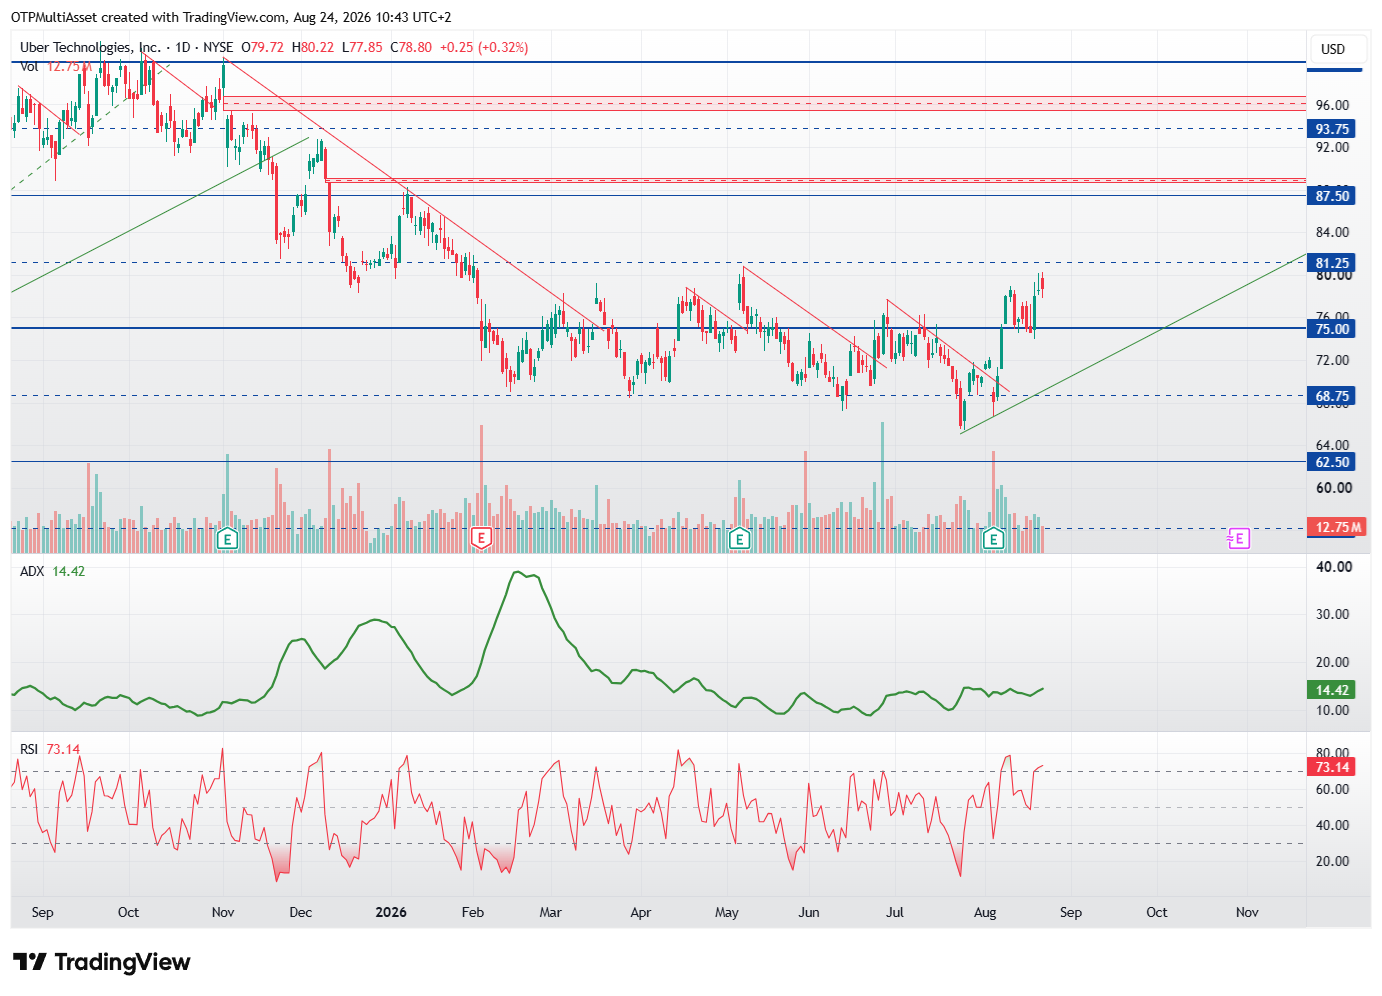Click the Jun label on time axis
Screen dimensions: 1382x996
pos(809,912)
